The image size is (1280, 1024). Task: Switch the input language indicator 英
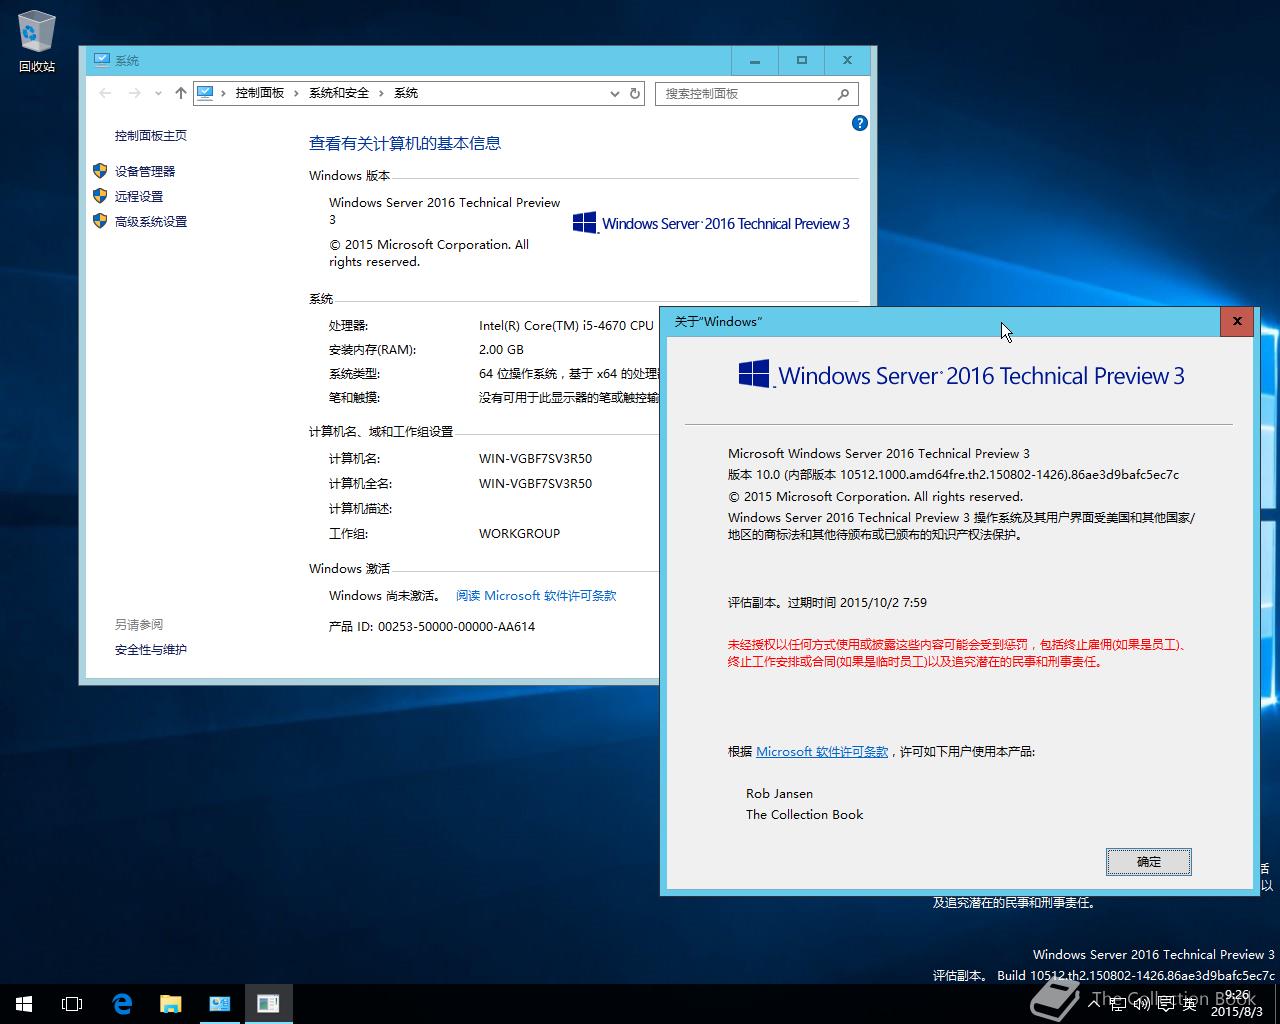click(x=1189, y=1004)
